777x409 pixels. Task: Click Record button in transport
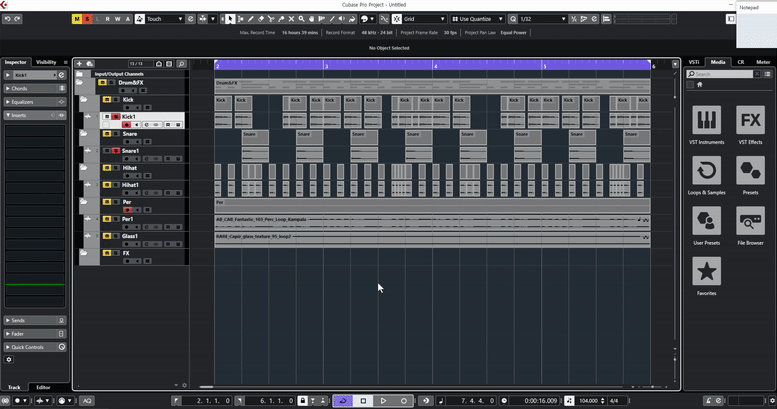pos(404,401)
